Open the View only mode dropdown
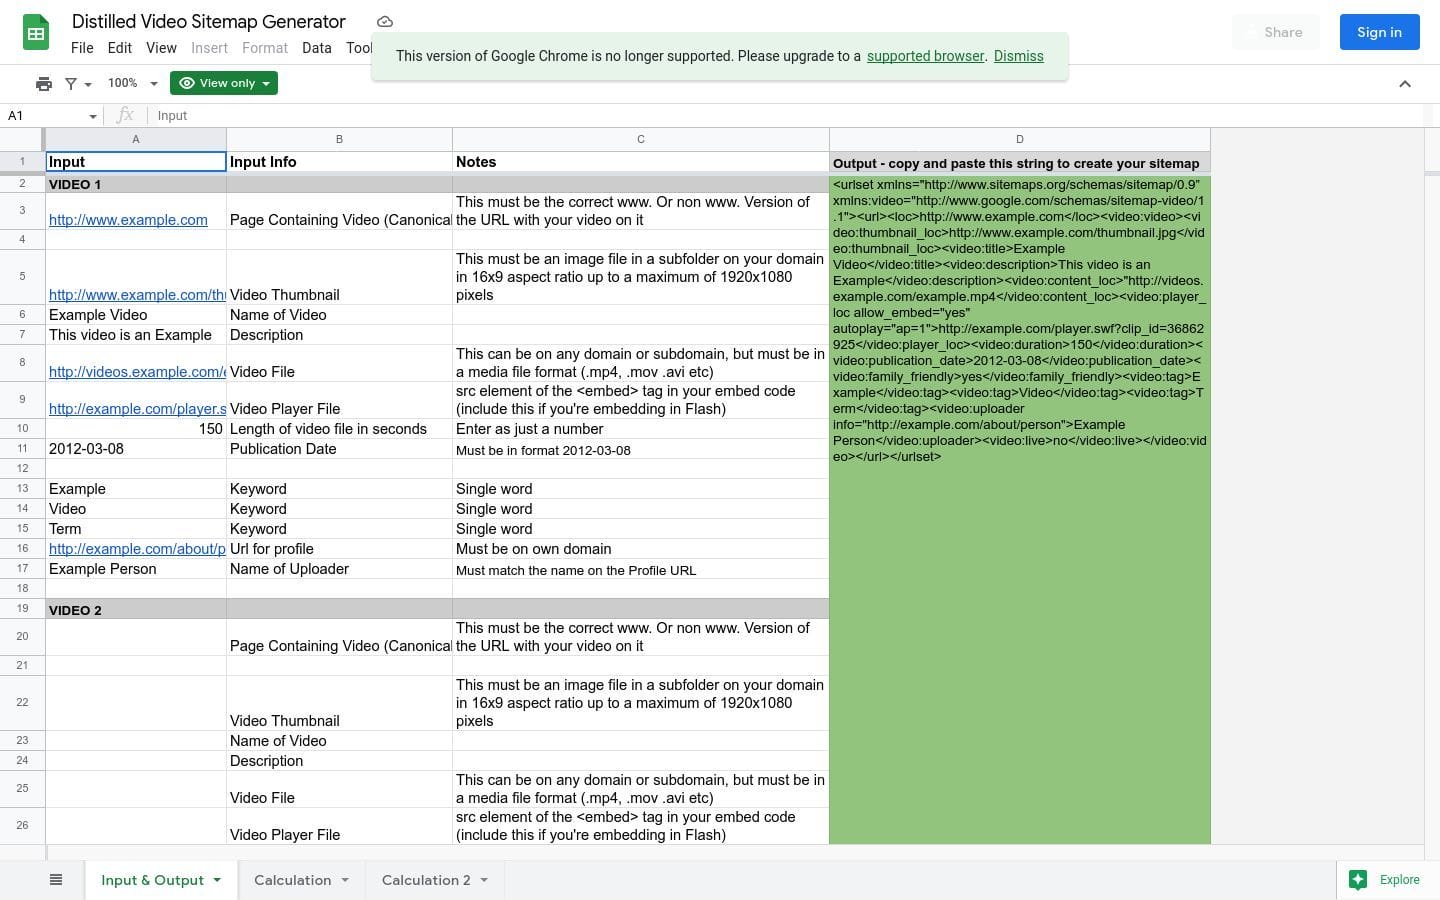This screenshot has height=900, width=1440. click(224, 83)
